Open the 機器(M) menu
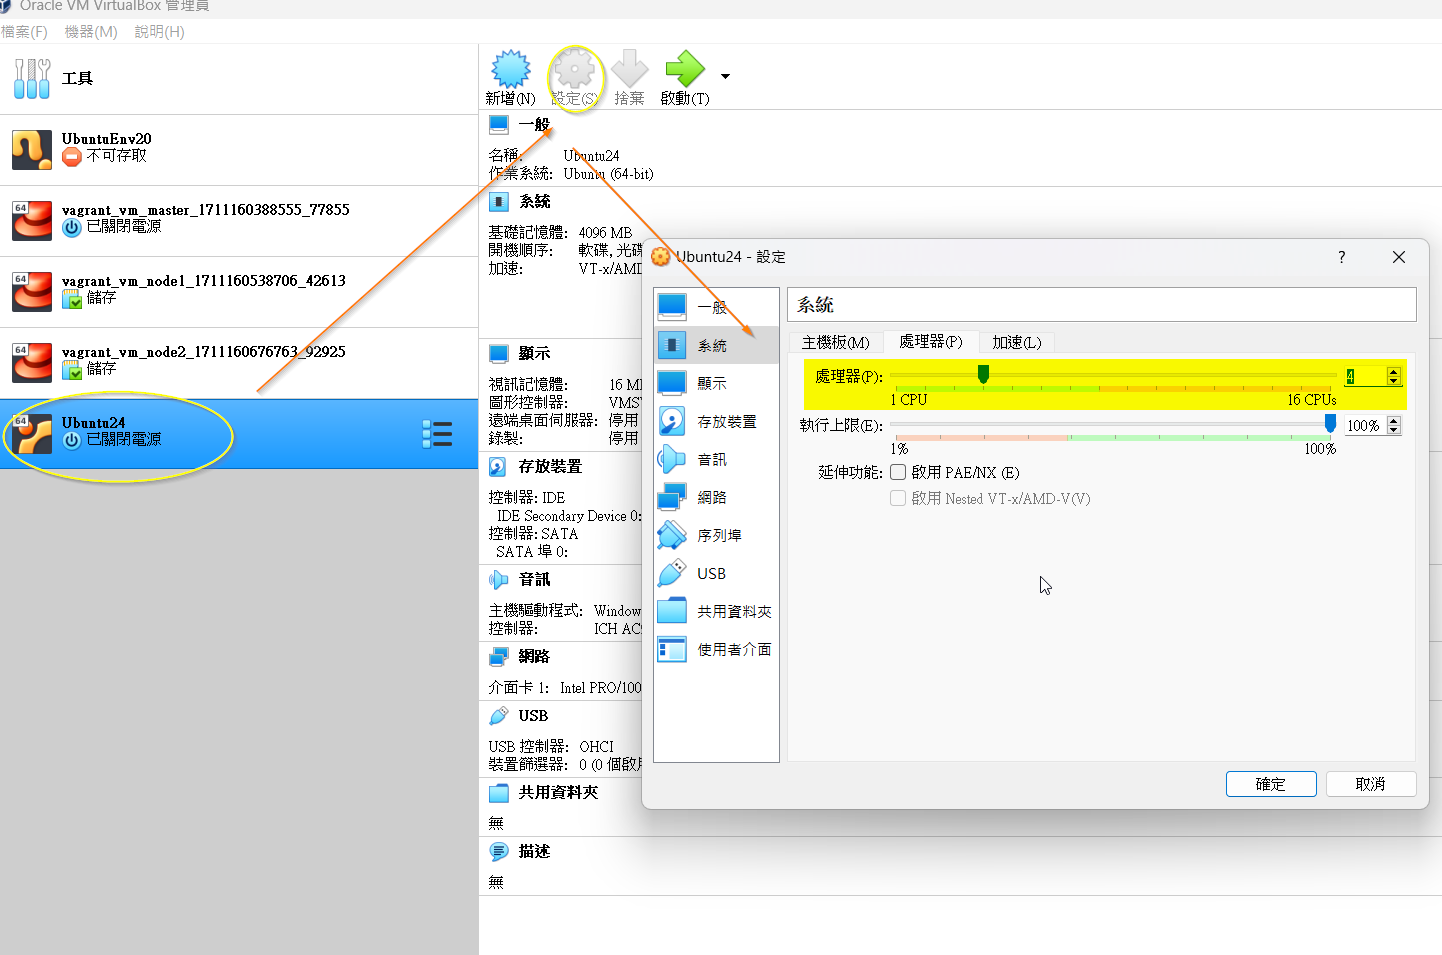Viewport: 1442px width, 955px height. pyautogui.click(x=91, y=32)
